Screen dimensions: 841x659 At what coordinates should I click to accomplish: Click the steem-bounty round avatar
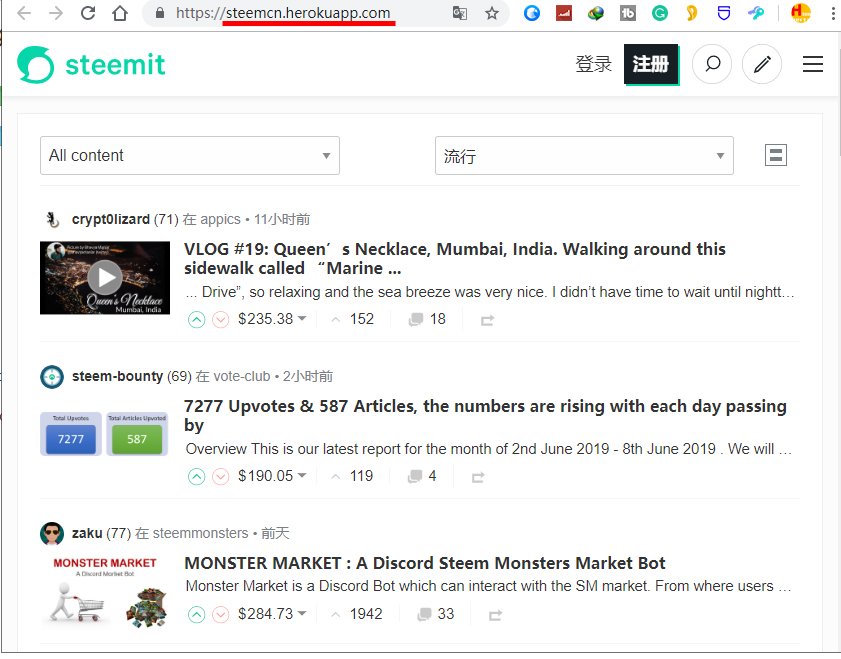pyautogui.click(x=52, y=377)
